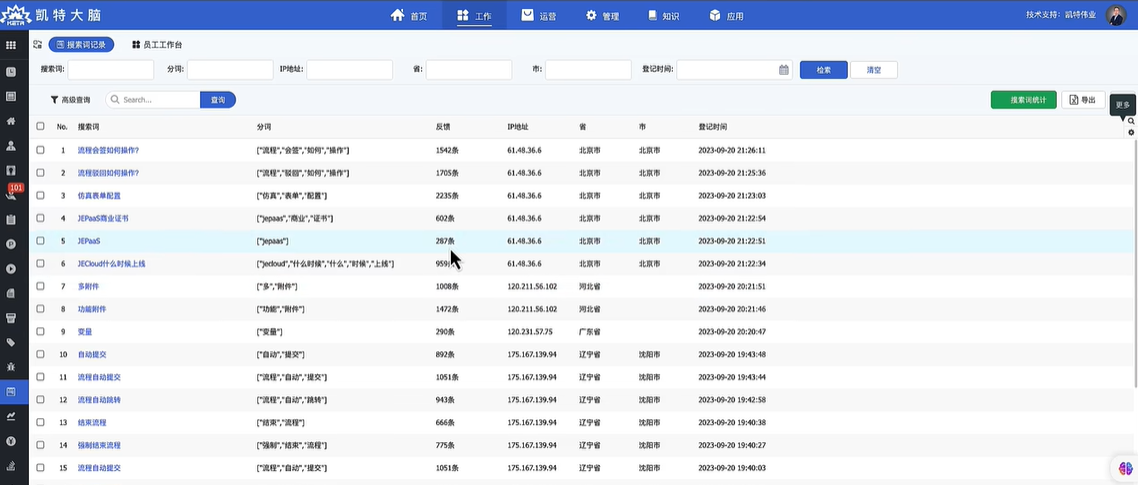The image size is (1138, 485).
Task: Focus the IP地址 input field
Action: coord(349,70)
